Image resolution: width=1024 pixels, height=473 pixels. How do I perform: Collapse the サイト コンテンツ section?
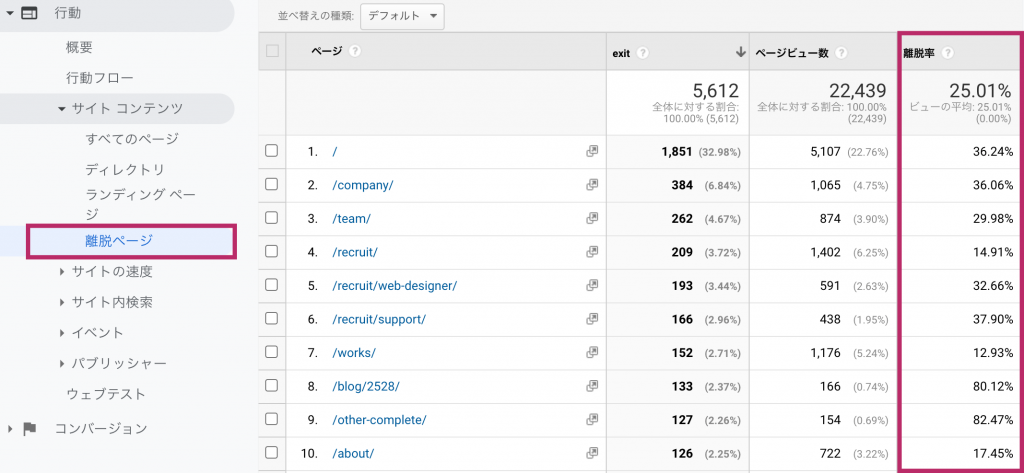click(x=62, y=108)
